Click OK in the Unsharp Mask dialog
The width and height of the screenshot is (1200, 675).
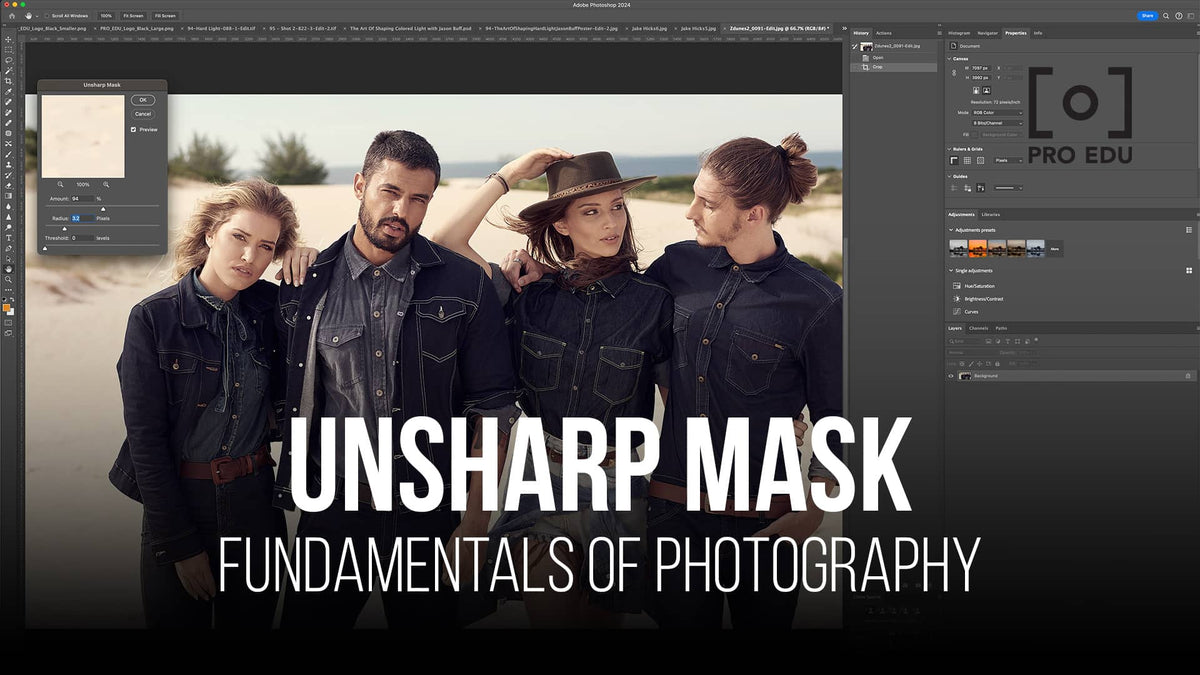point(143,100)
